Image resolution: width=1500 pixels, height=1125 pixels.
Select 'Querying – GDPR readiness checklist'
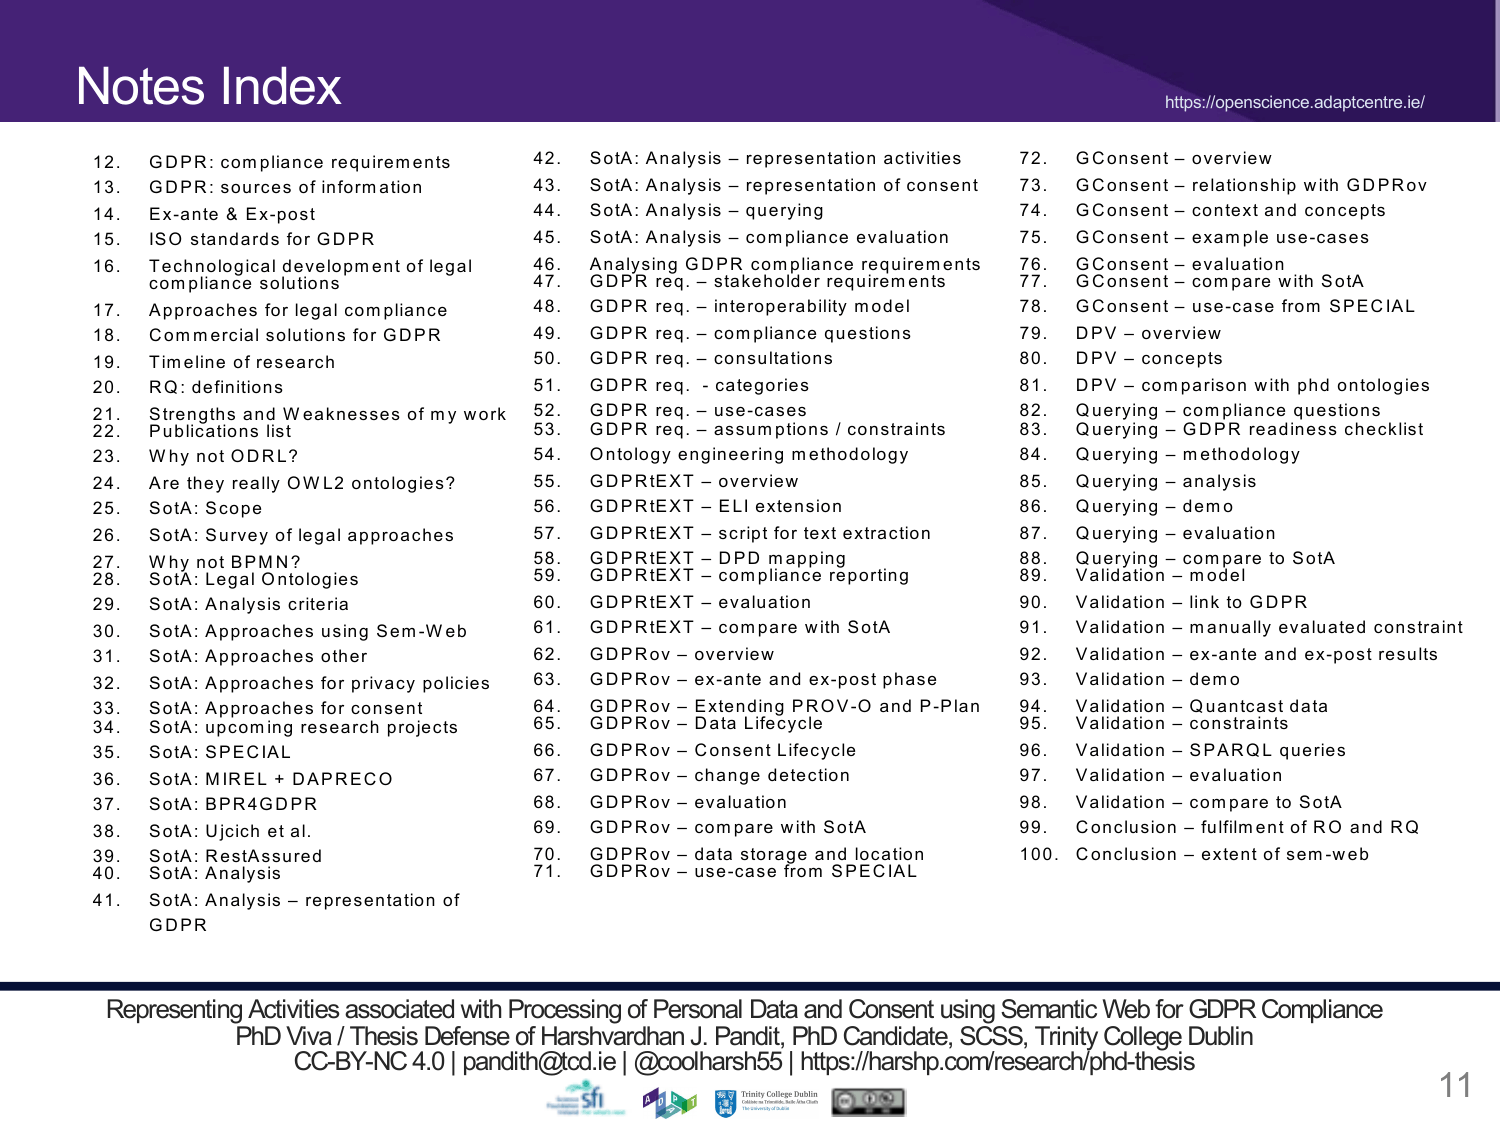[x=1250, y=429]
